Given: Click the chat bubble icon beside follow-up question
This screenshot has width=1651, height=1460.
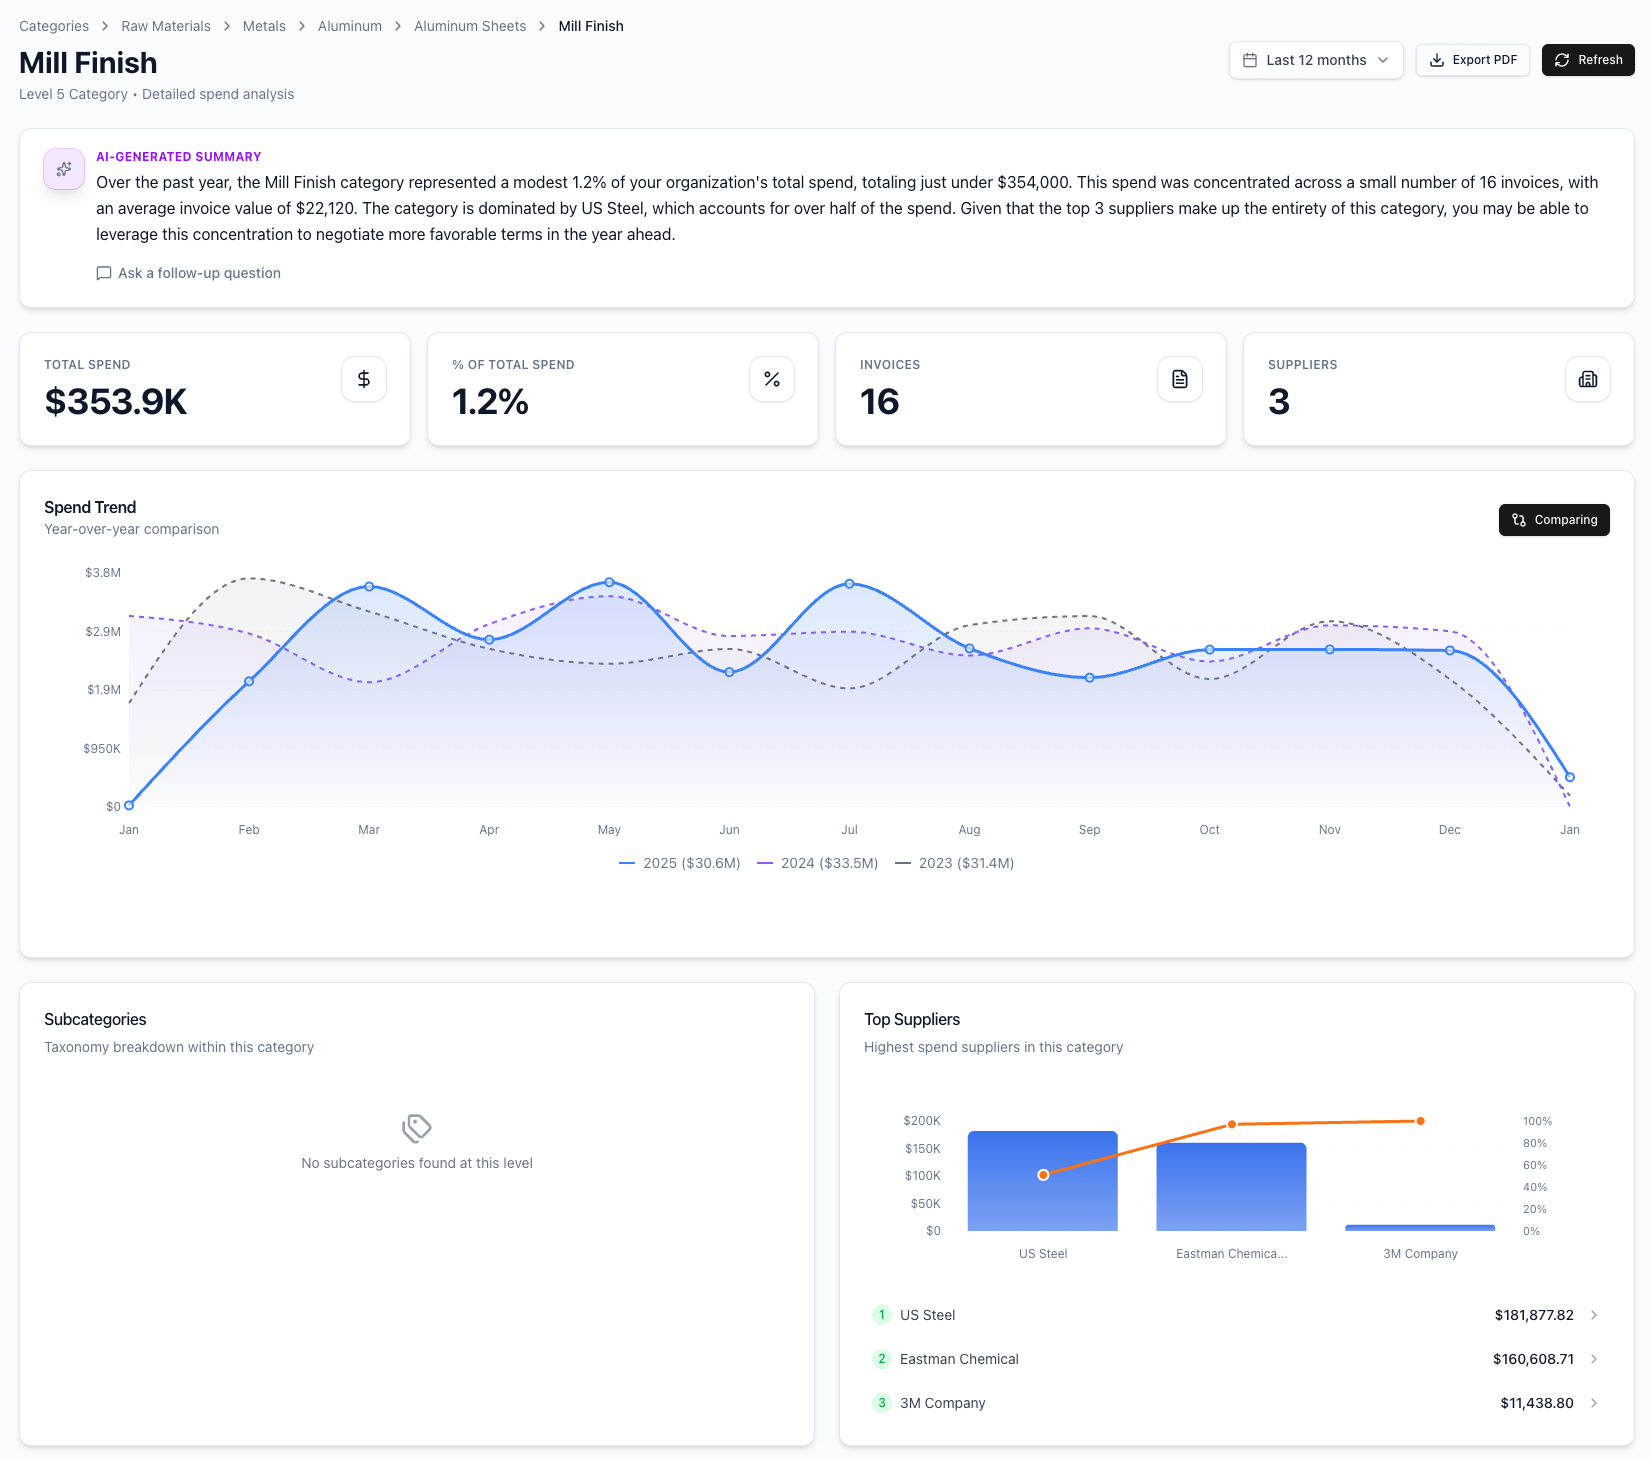Looking at the screenshot, I should click(x=104, y=273).
